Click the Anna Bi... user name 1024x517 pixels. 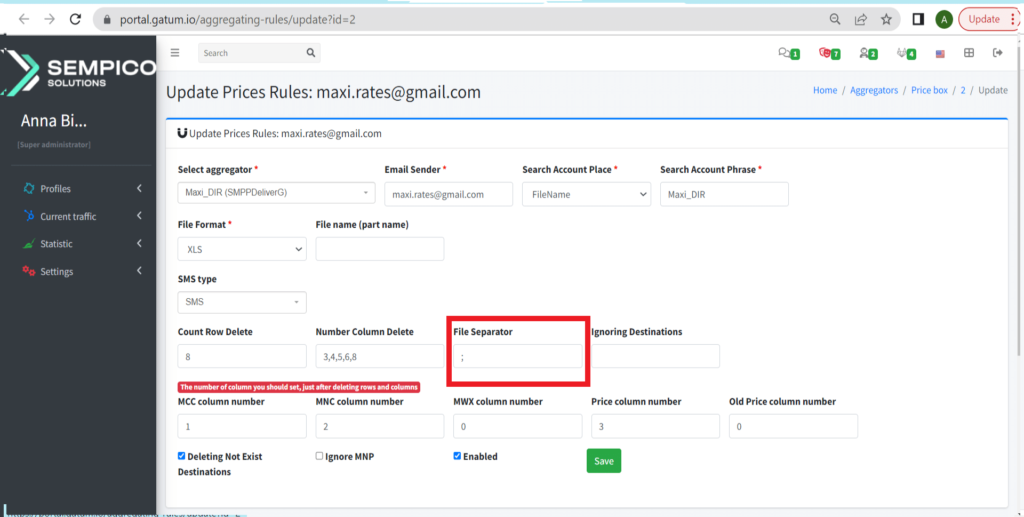pos(54,121)
